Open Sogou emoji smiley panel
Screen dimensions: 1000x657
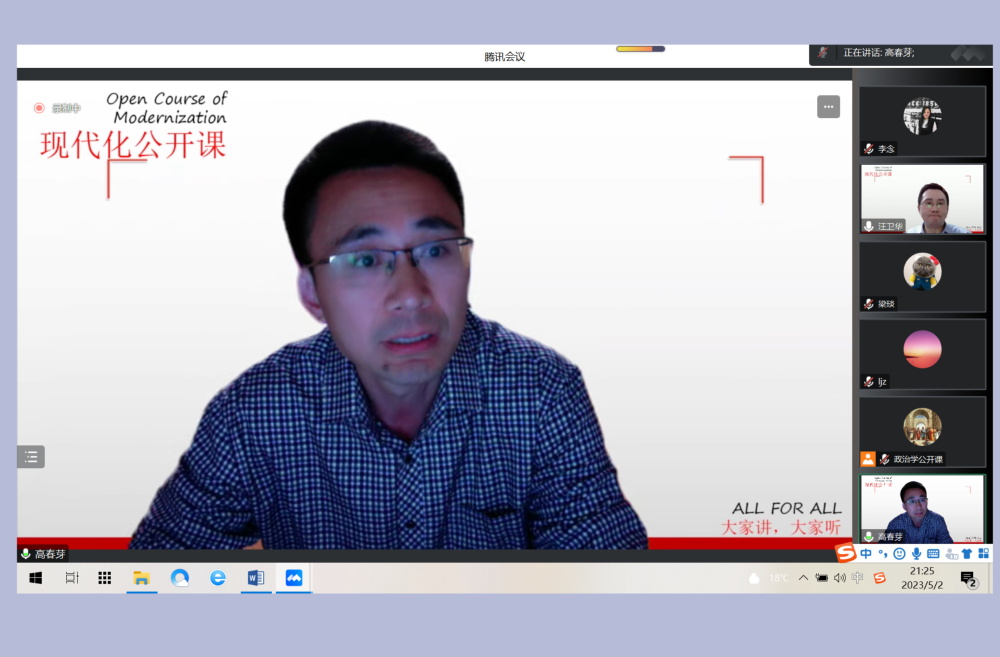pos(899,554)
